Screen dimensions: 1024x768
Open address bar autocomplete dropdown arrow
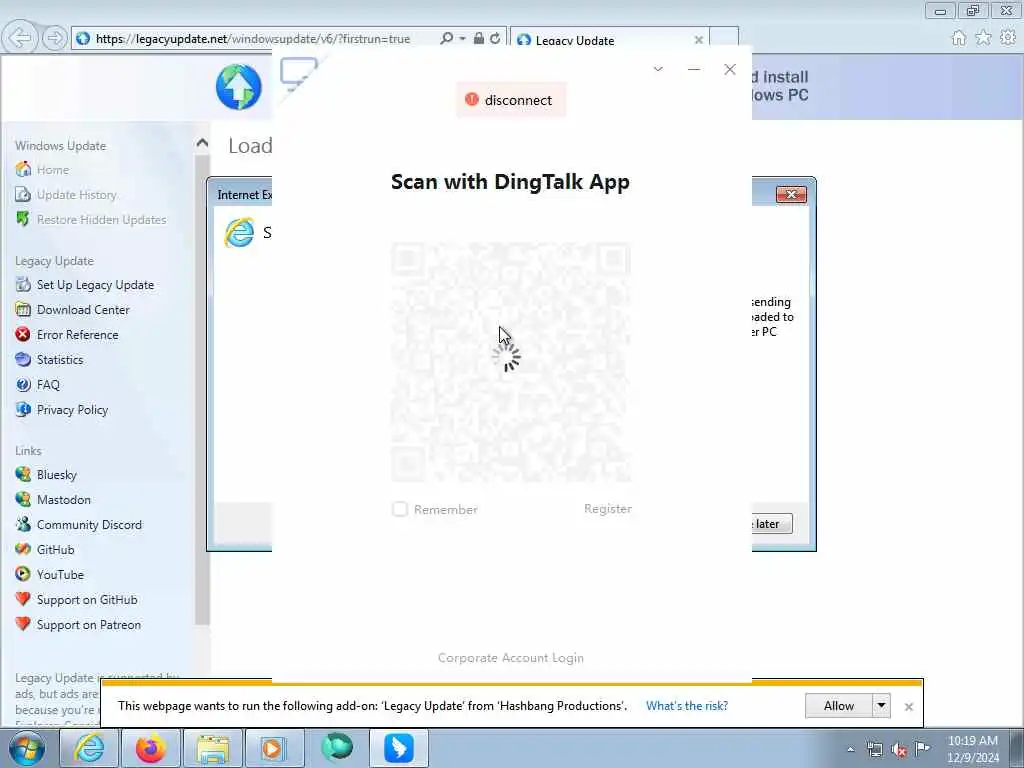[x=462, y=39]
